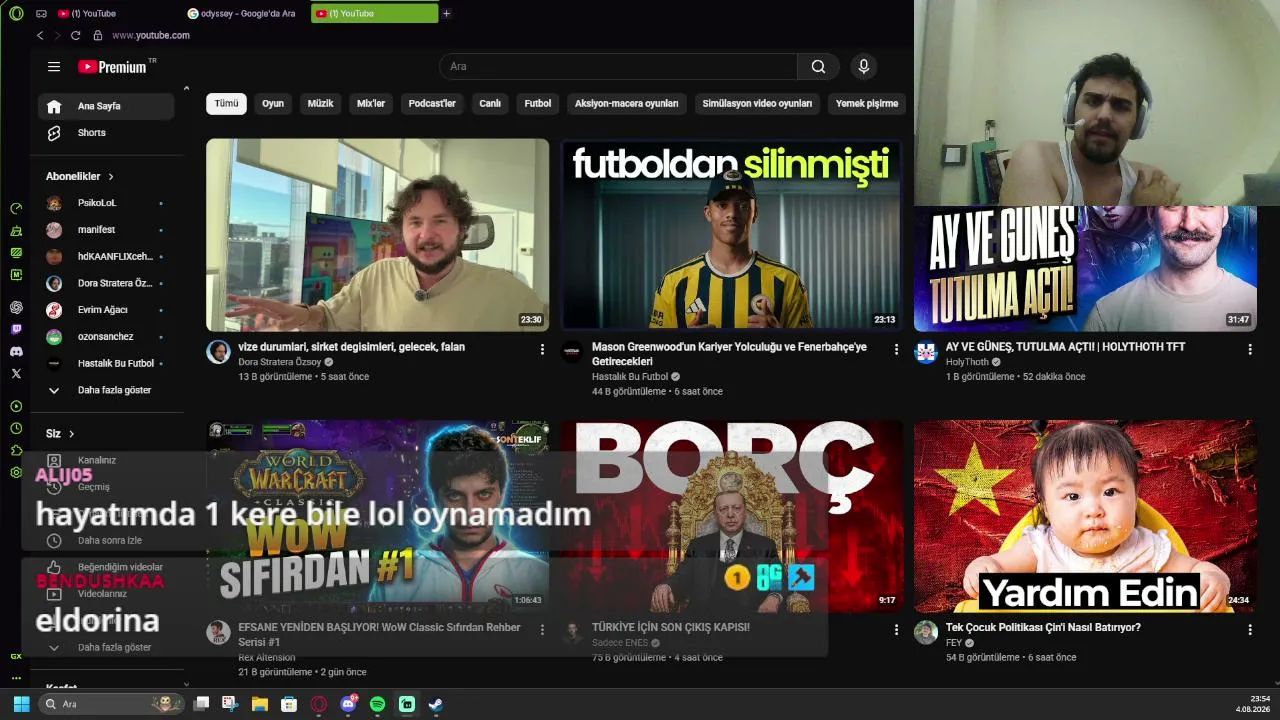Screen dimensions: 1280x720
Task: Launch Steam from the taskbar
Action: (436, 704)
